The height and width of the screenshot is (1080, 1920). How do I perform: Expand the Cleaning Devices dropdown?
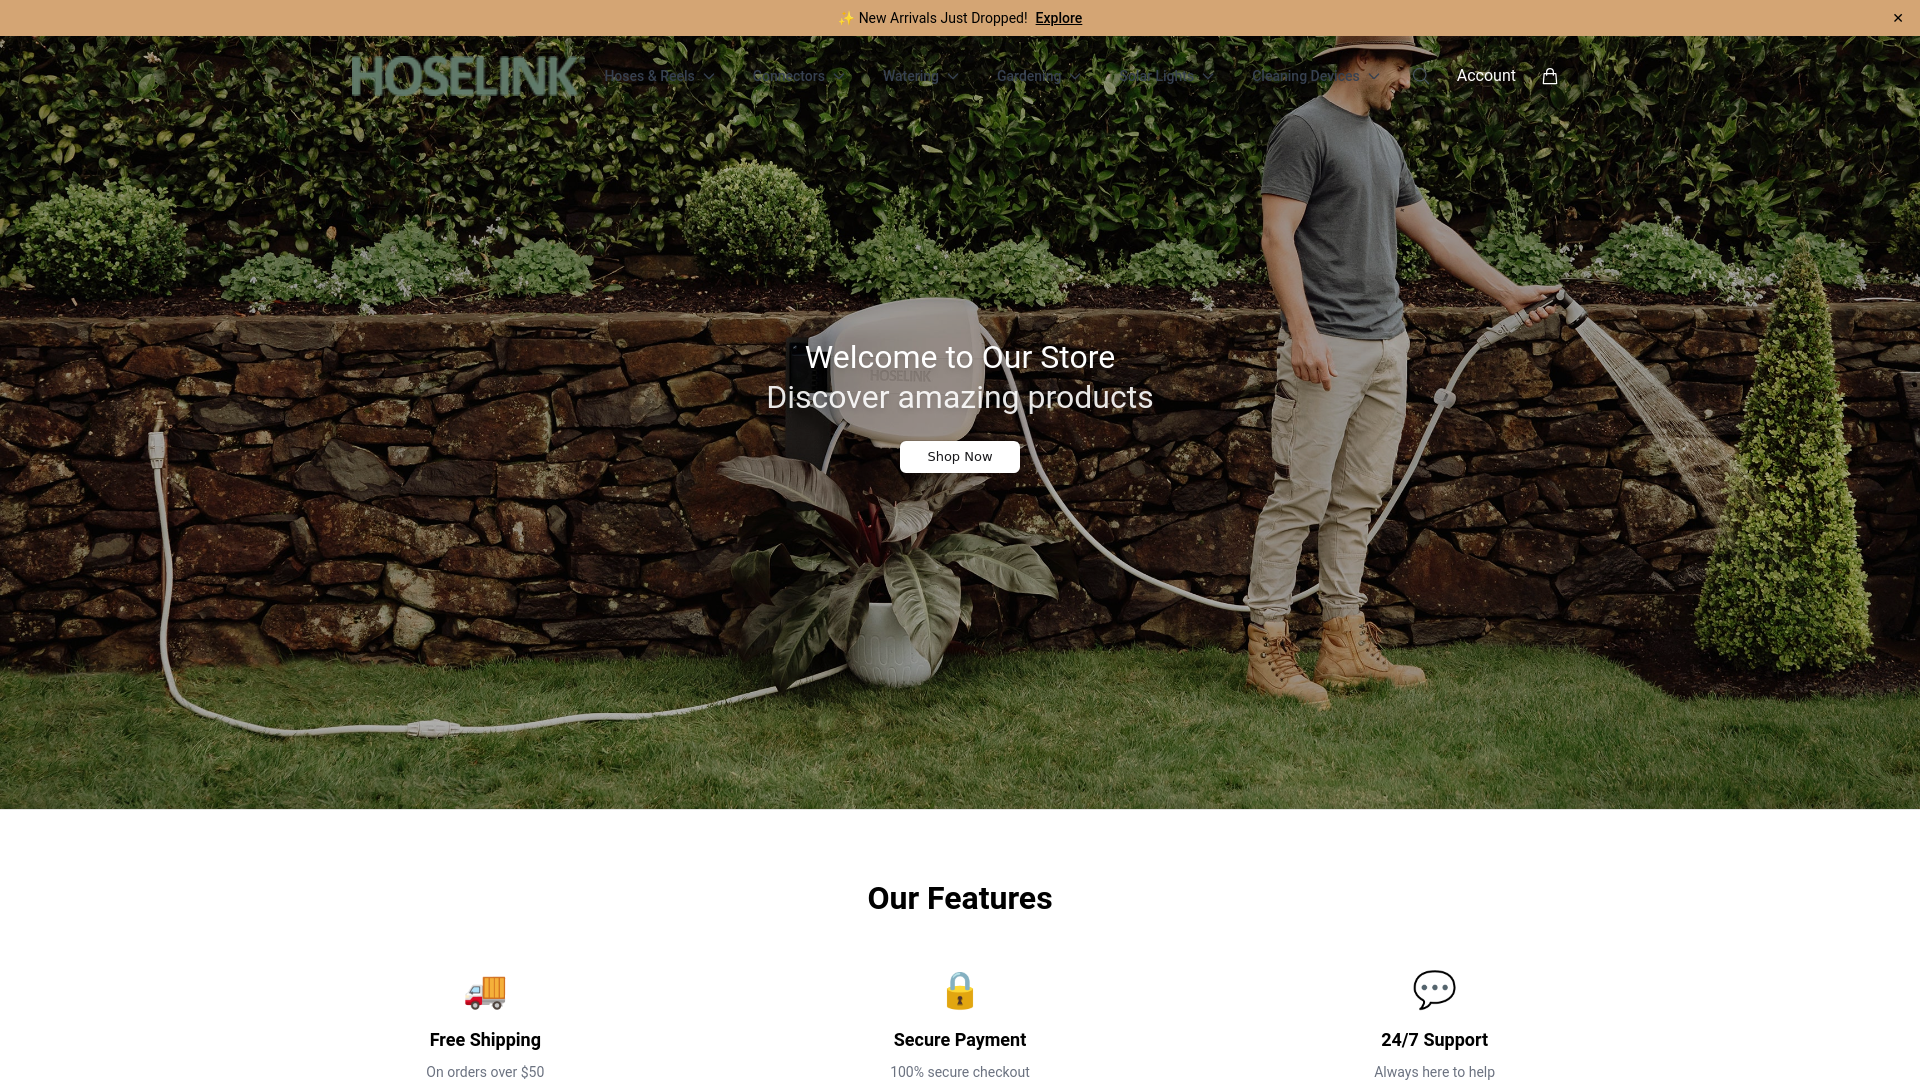click(1315, 76)
